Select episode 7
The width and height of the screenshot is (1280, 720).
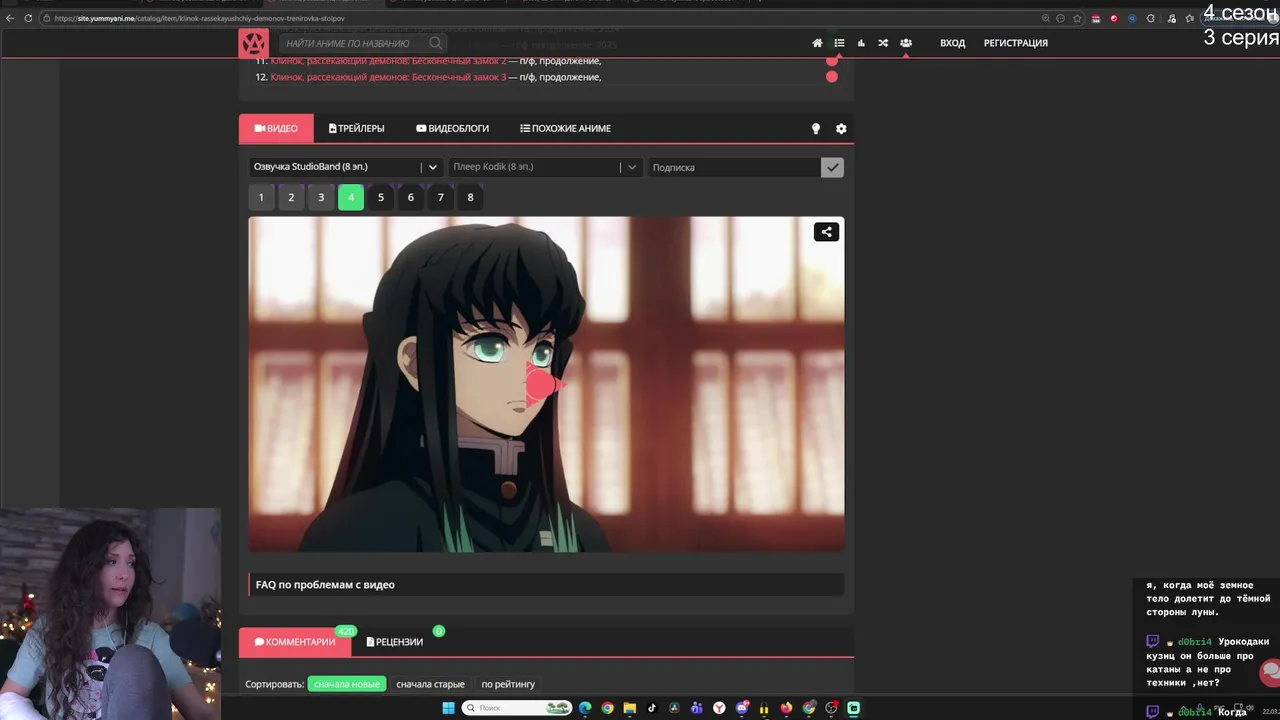[440, 197]
